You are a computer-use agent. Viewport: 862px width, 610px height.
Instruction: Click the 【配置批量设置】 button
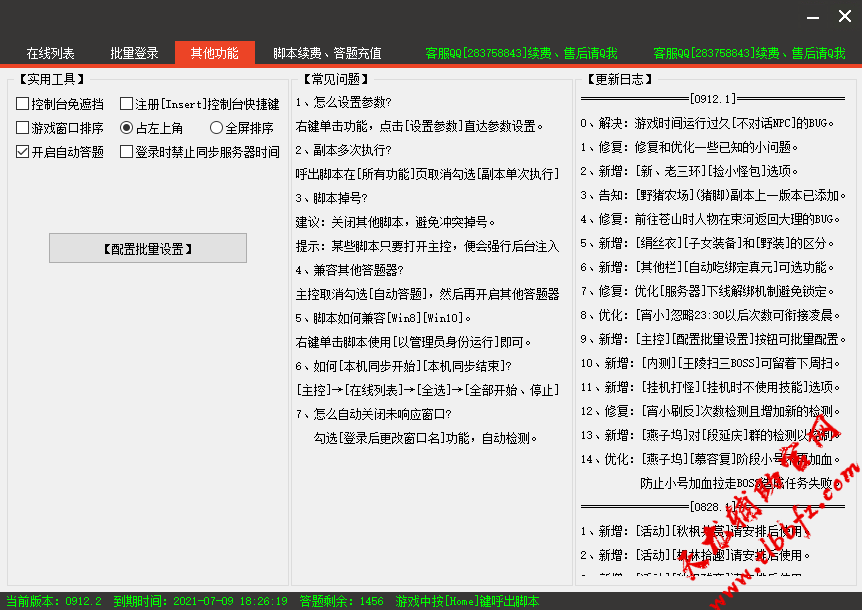pyautogui.click(x=148, y=248)
